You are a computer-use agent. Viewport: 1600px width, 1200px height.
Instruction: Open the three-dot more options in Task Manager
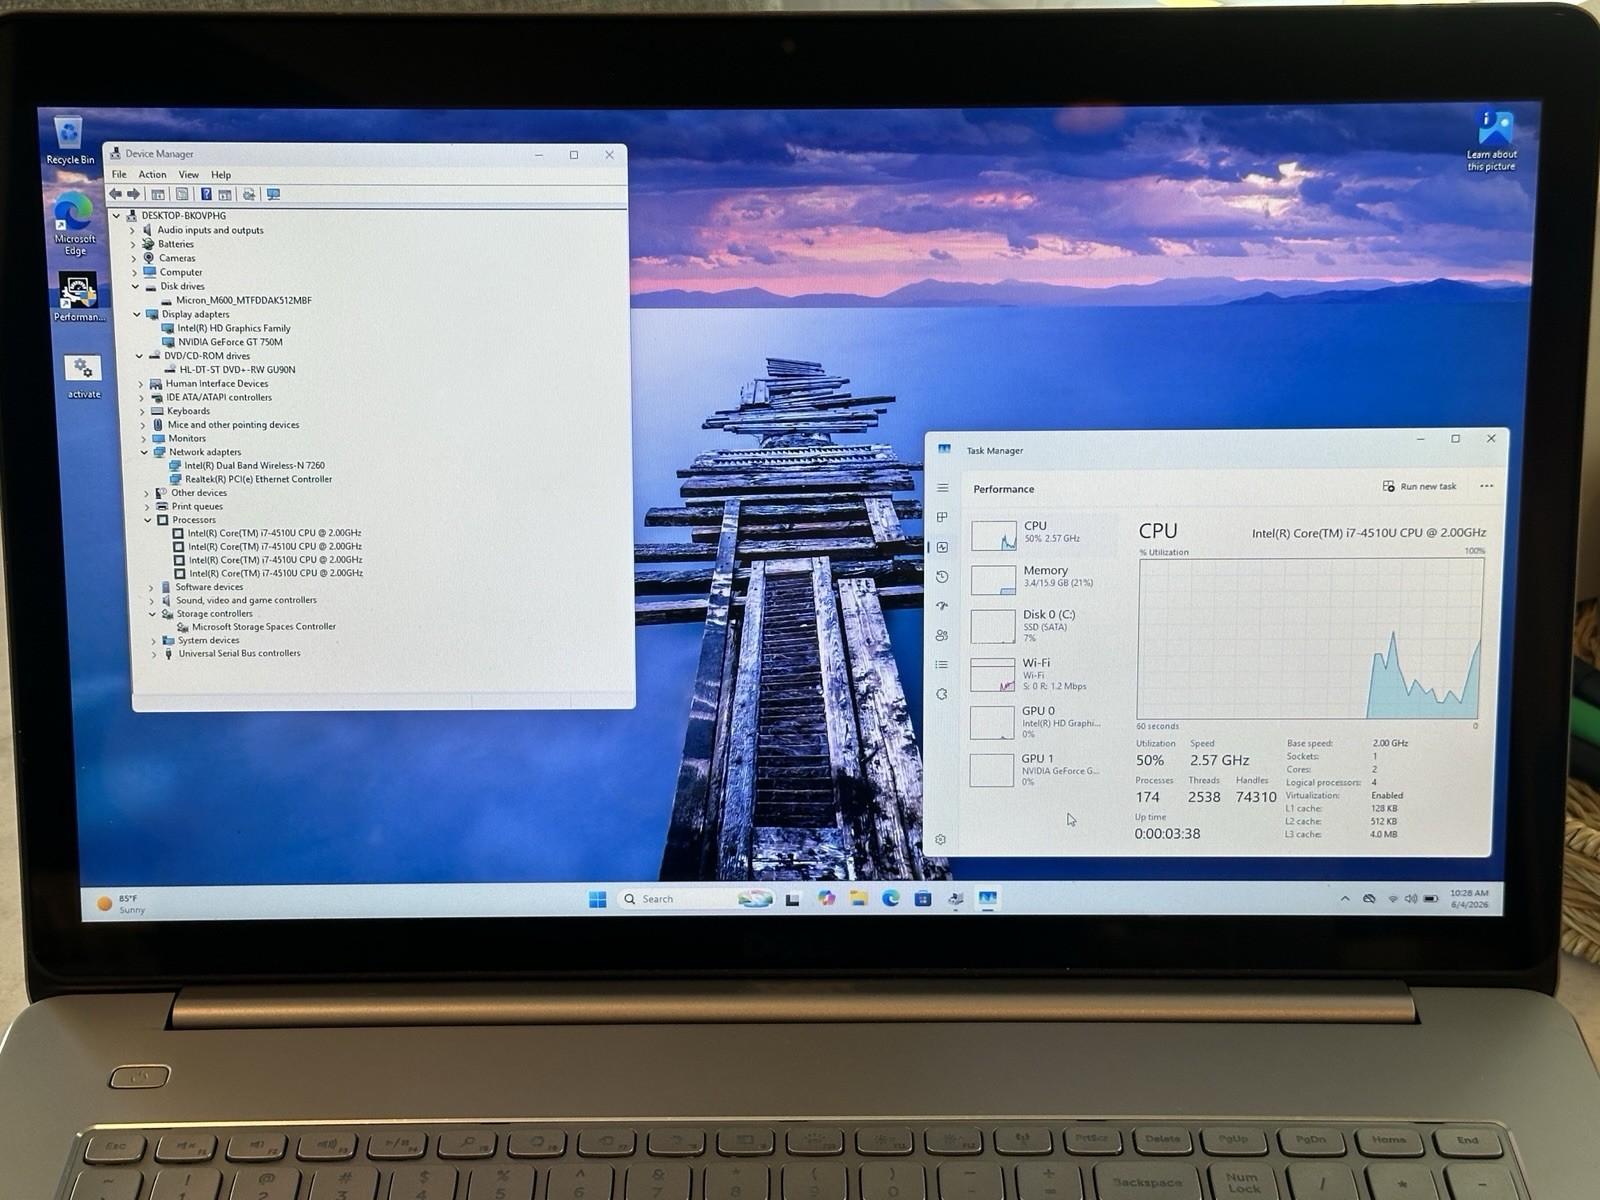(x=1486, y=487)
